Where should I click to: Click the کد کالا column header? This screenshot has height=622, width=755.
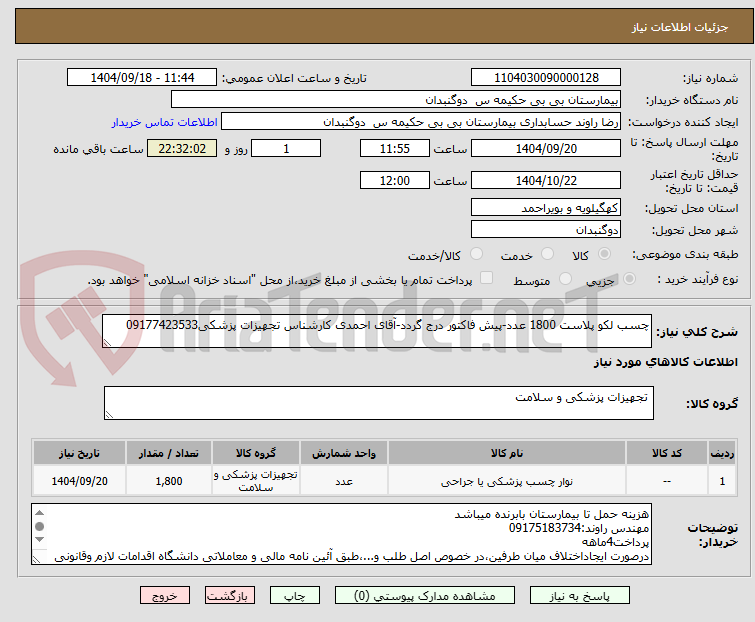pos(667,453)
